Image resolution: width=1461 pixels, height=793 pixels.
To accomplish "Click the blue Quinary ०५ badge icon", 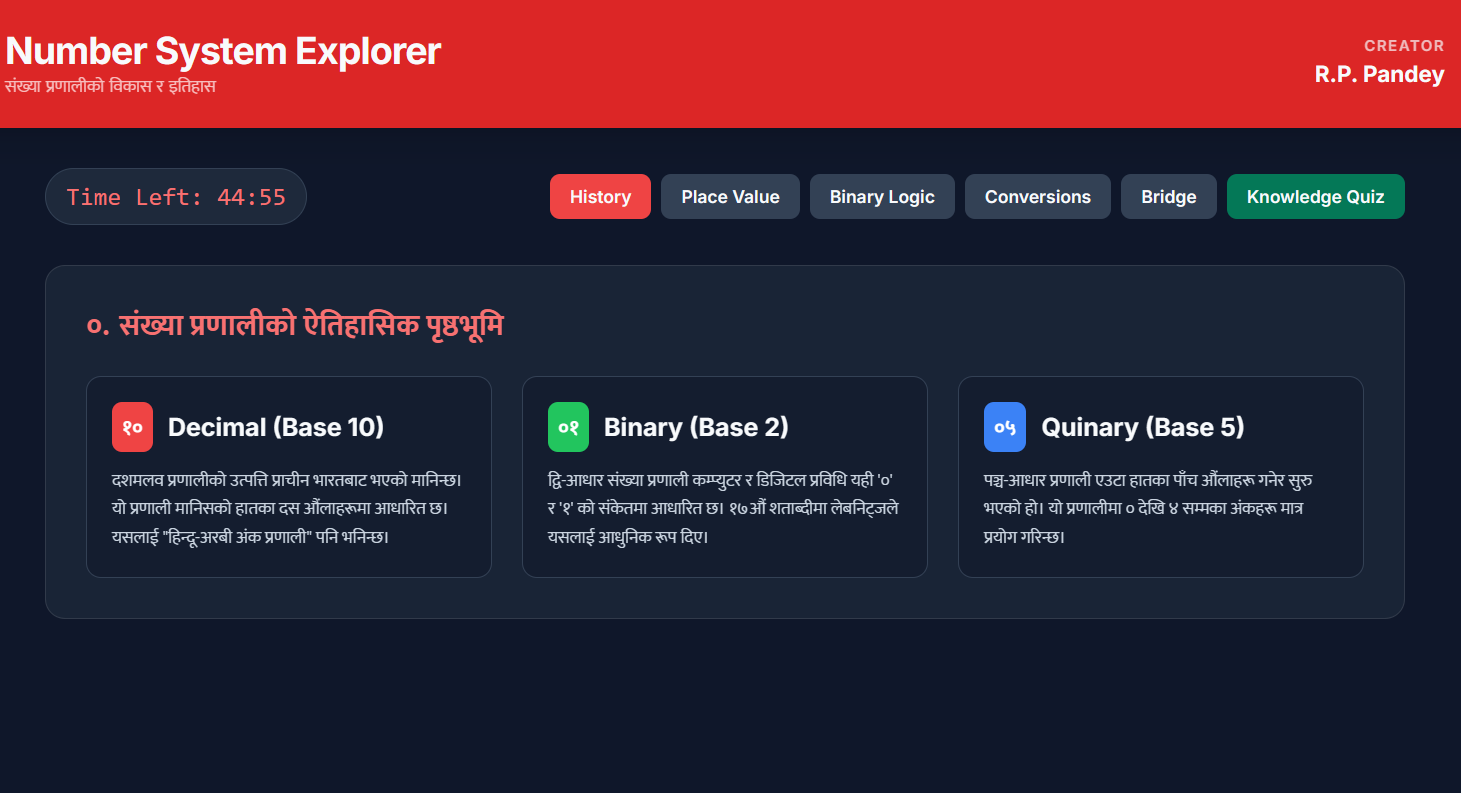I will pos(1004,427).
